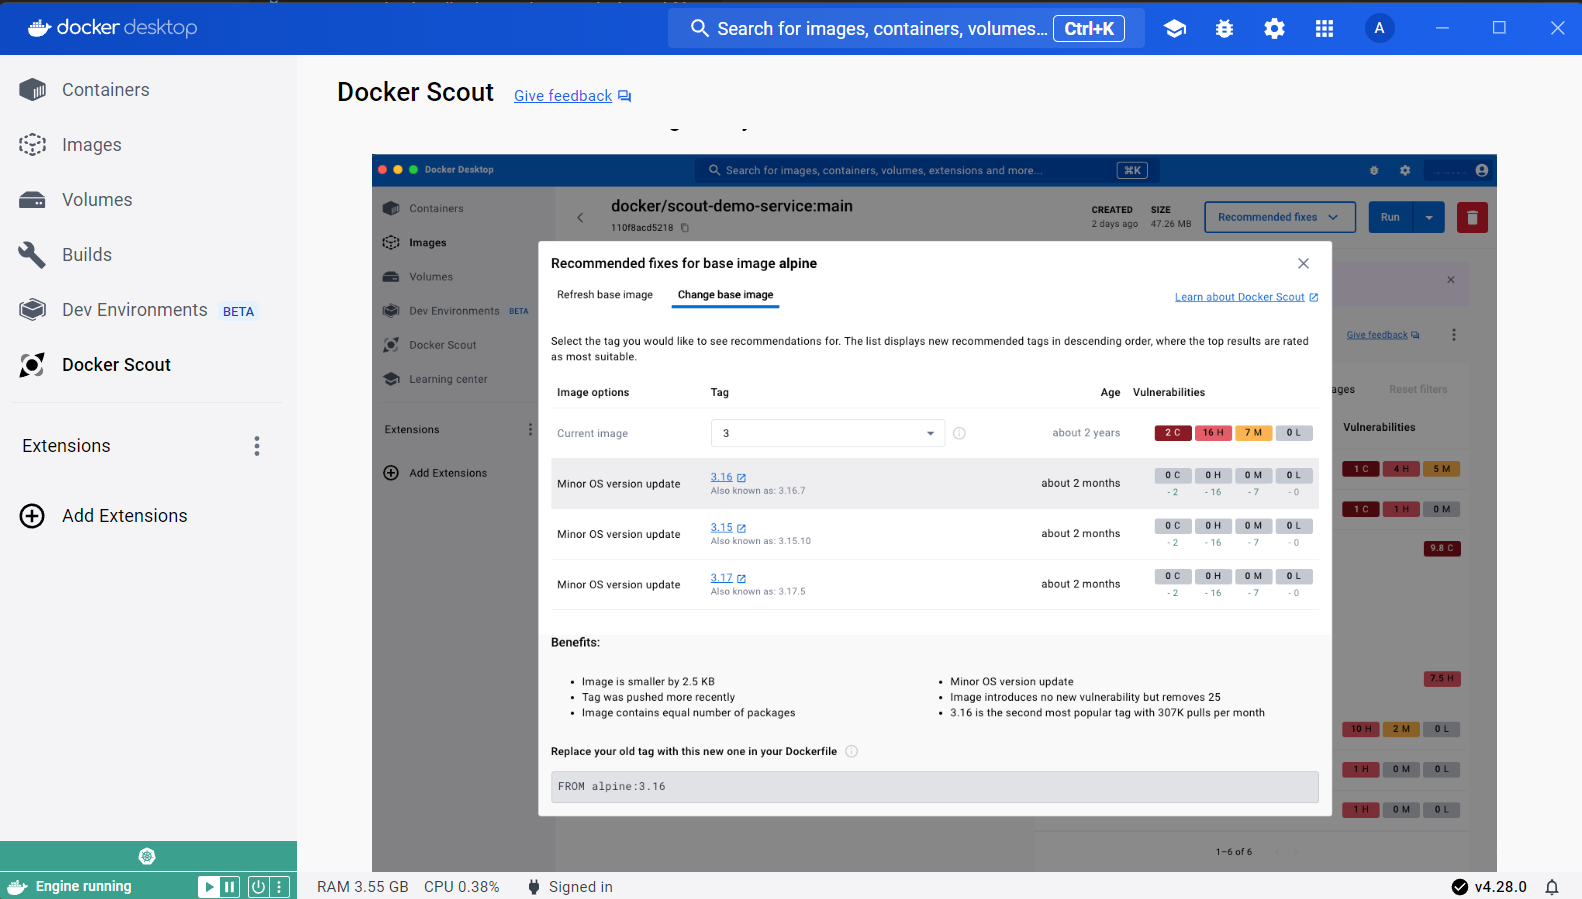Viewport: 1582px width, 899px height.
Task: Open notifications bell in the footer
Action: point(1552,887)
